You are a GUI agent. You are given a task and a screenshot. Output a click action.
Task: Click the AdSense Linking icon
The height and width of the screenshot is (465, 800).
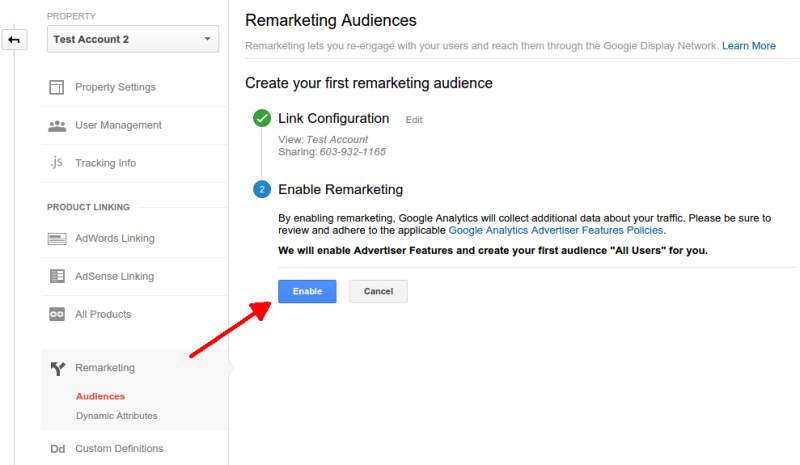coord(57,276)
